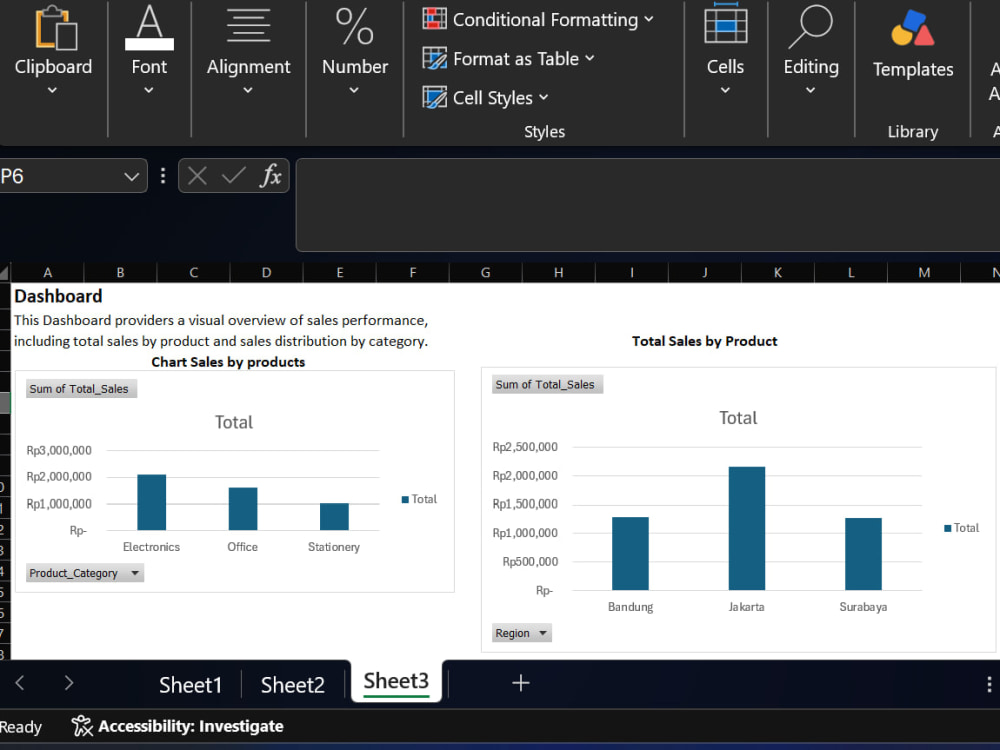Click the Cell Styles icon

434,98
